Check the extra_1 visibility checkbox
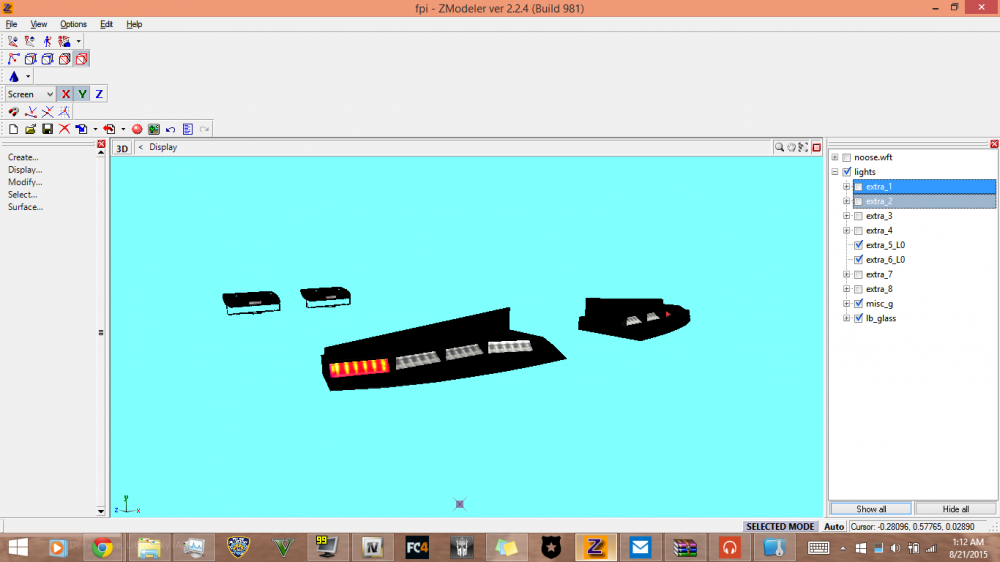Image resolution: width=1000 pixels, height=562 pixels. click(858, 187)
